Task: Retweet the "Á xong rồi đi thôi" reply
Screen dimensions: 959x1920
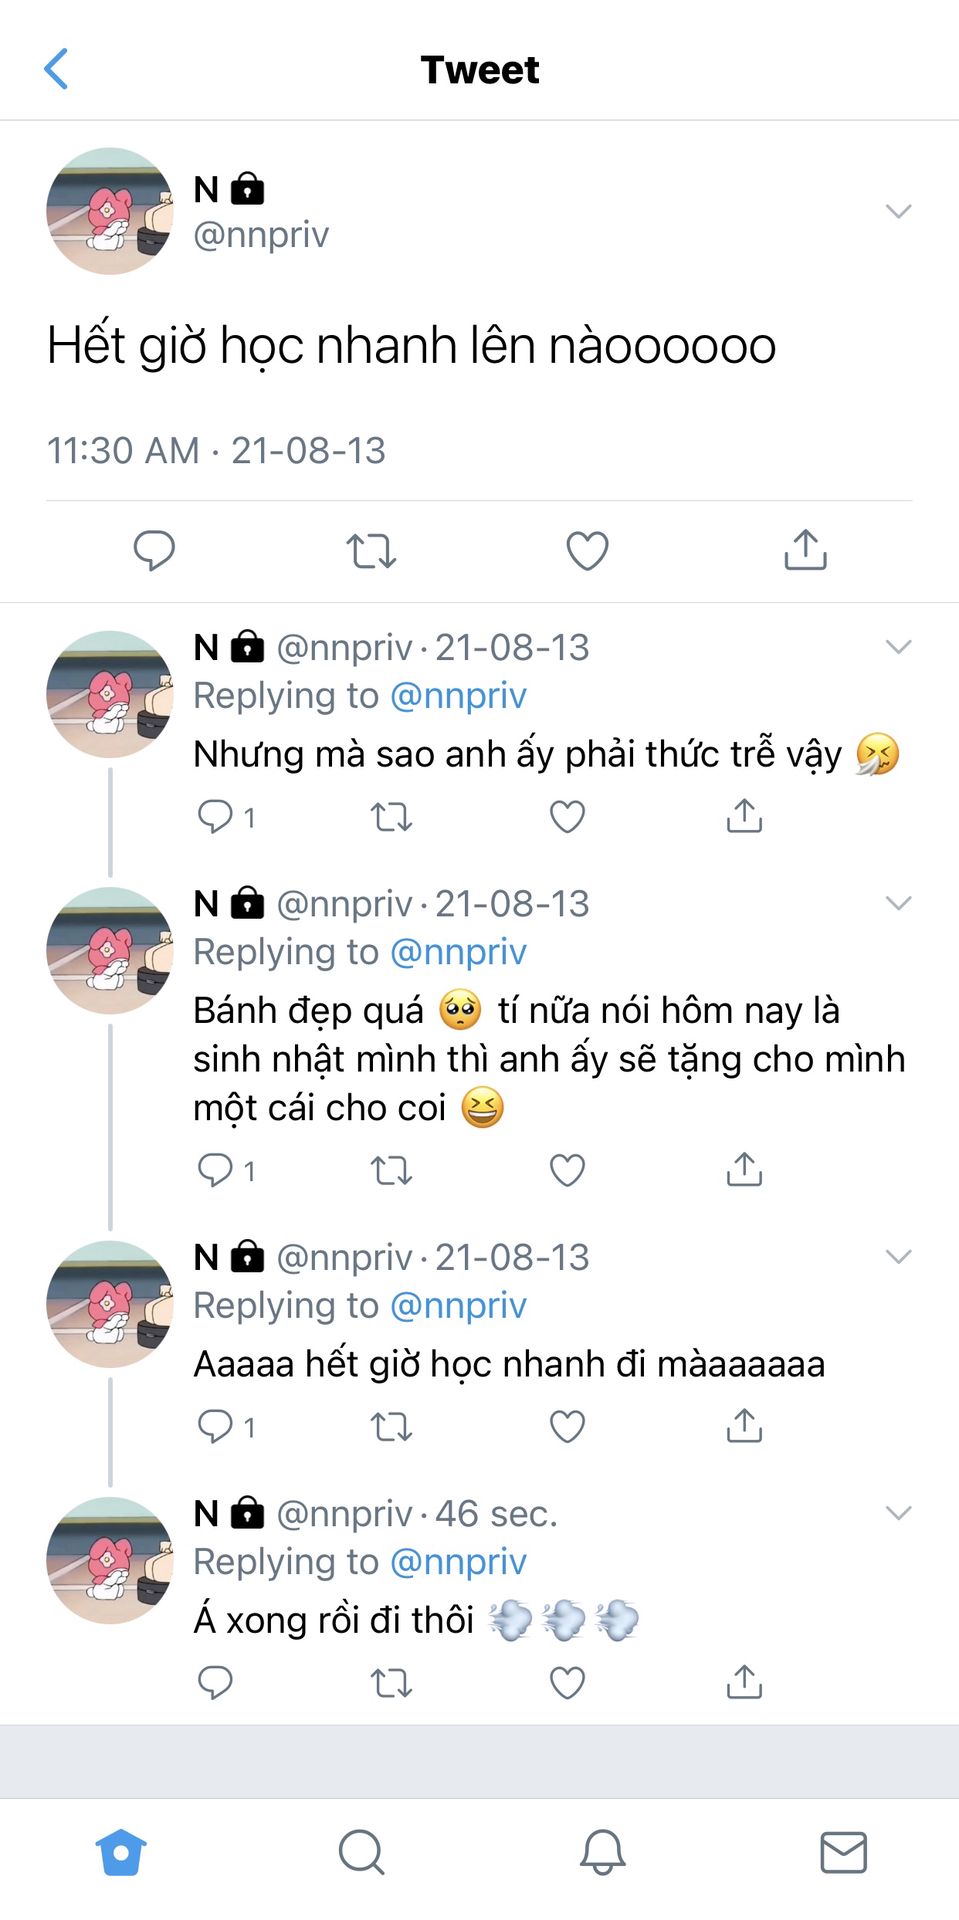Action: click(x=391, y=1683)
